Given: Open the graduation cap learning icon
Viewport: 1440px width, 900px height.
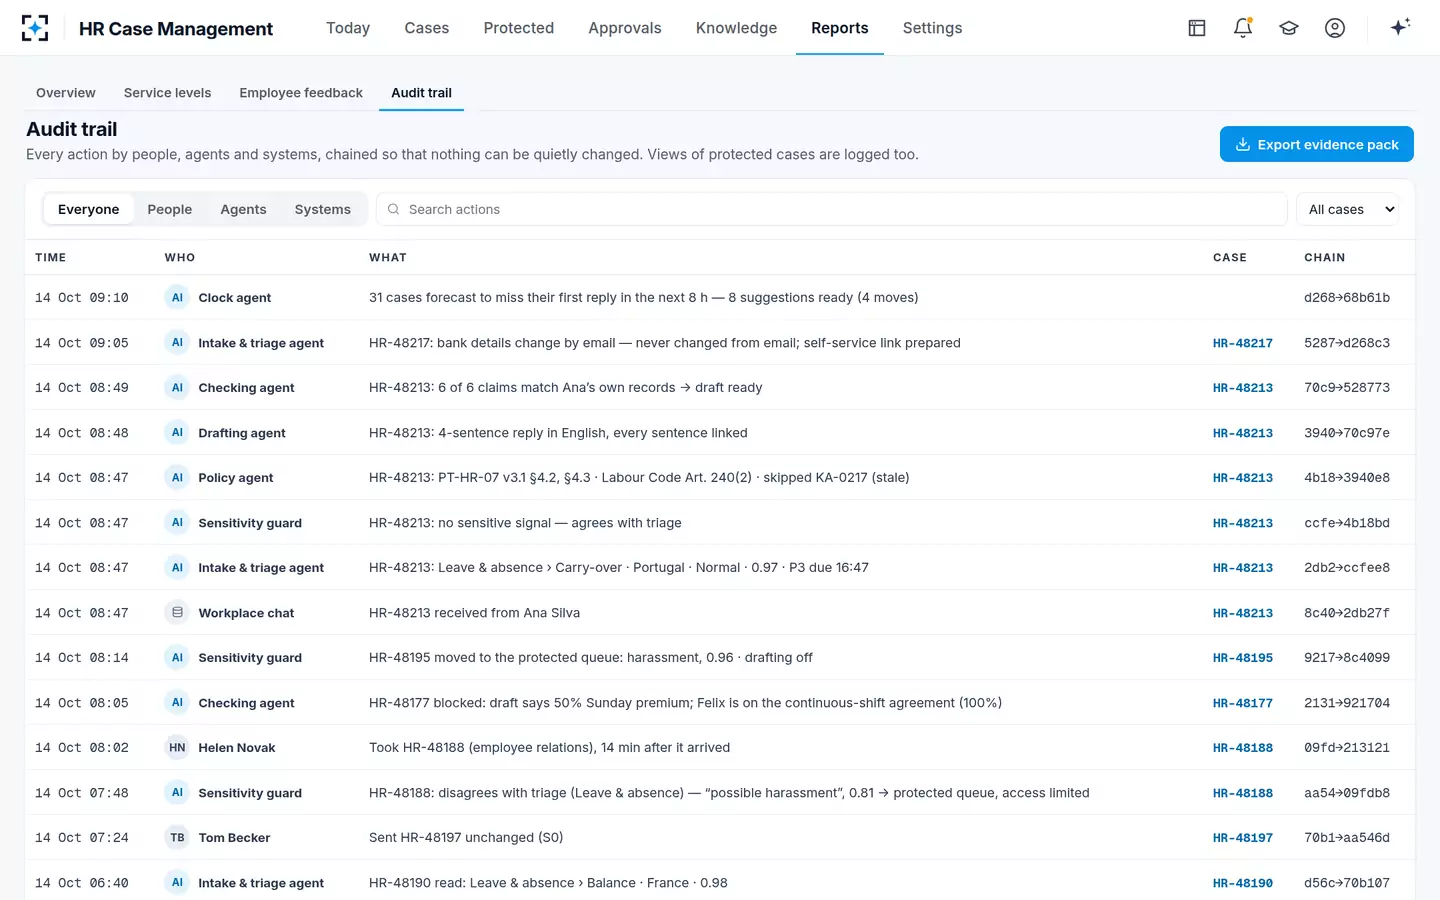Looking at the screenshot, I should point(1289,28).
